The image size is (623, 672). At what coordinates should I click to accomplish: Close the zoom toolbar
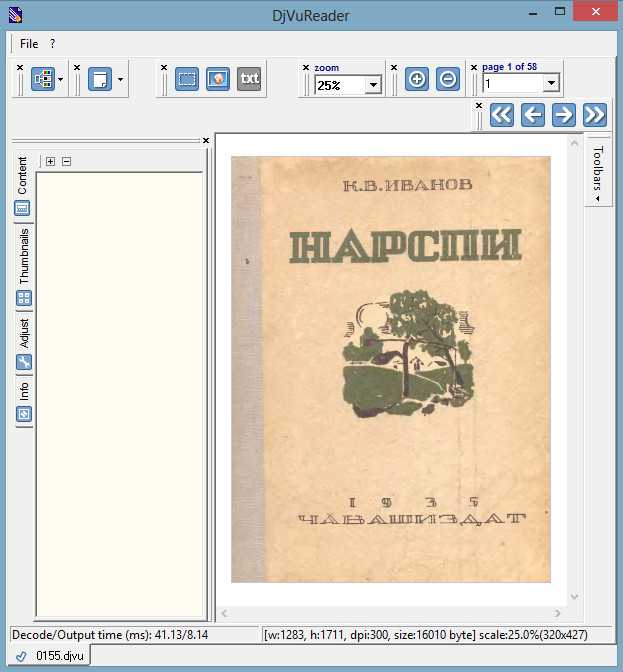[x=306, y=68]
